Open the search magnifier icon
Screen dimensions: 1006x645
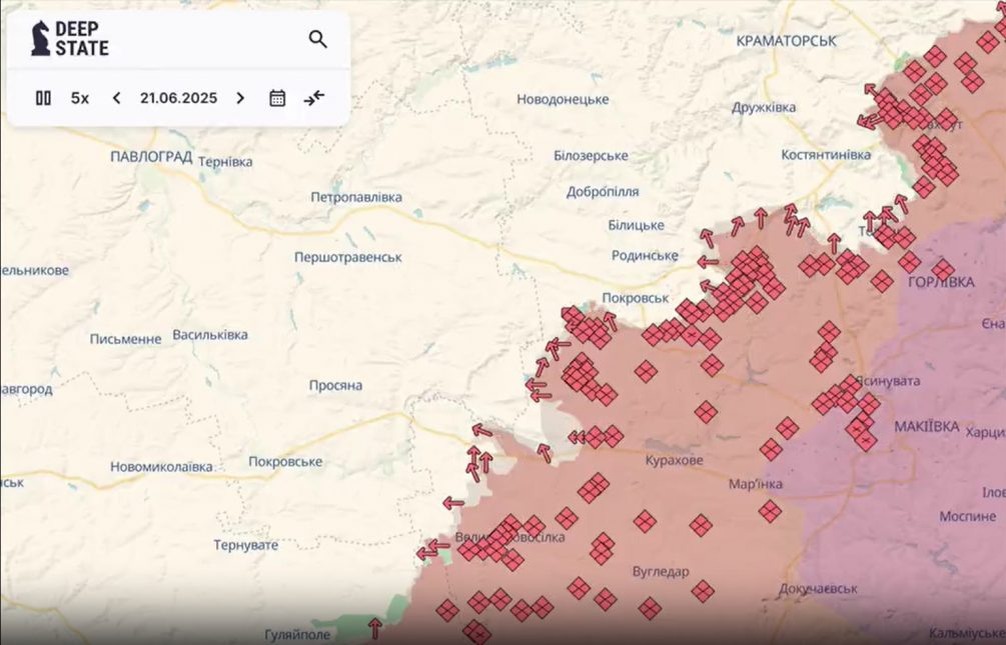(318, 39)
